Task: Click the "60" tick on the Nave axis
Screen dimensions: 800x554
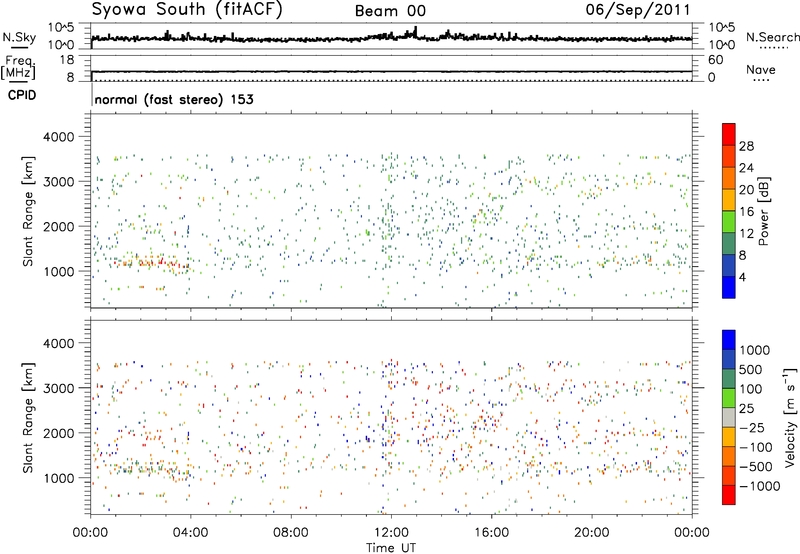Action: coord(715,60)
